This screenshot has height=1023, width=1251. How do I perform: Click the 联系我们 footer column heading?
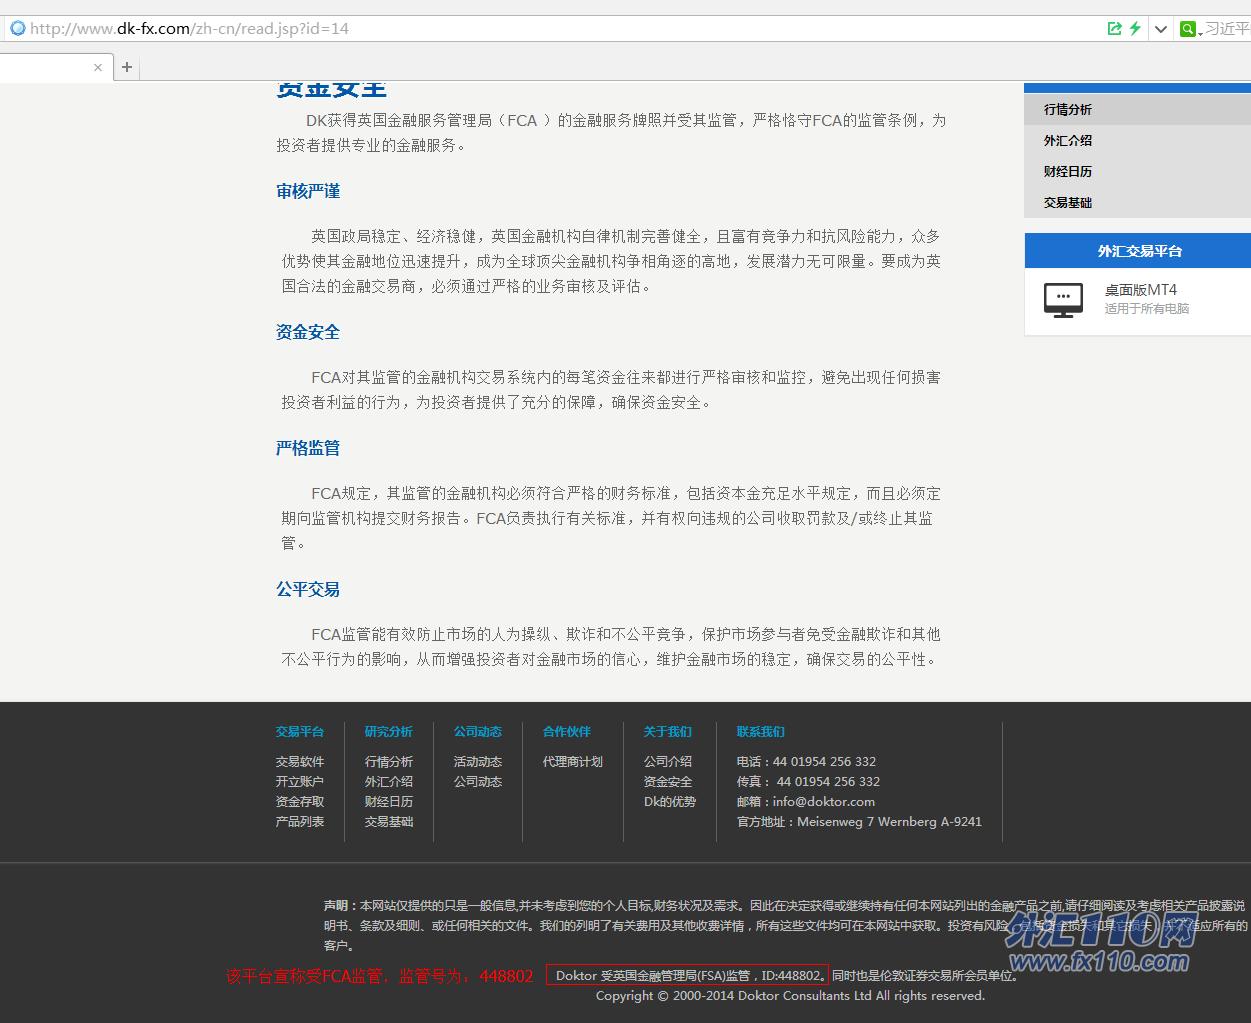coord(761,732)
